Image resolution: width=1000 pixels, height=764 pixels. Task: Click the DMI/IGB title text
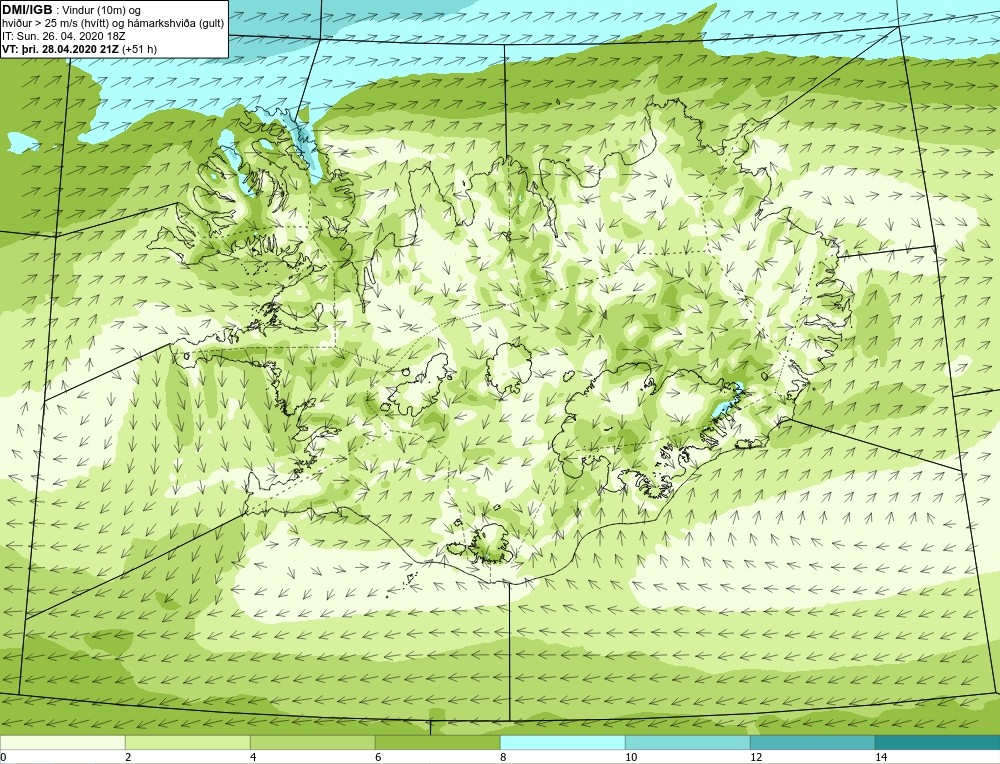[27, 10]
